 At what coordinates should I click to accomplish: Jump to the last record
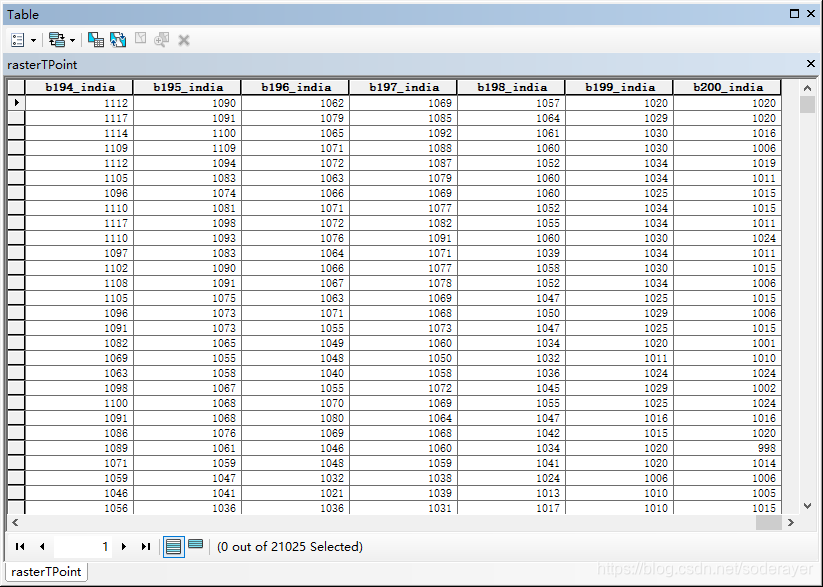[146, 547]
